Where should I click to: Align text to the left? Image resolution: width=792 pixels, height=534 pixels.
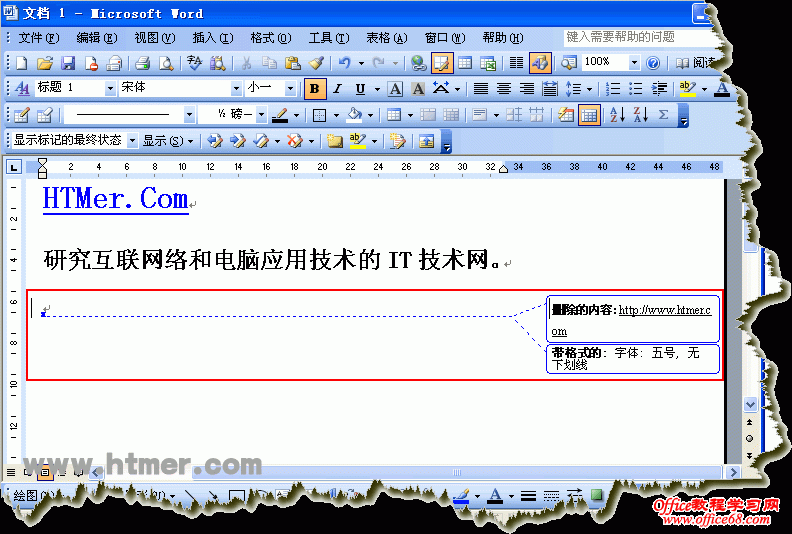(480, 89)
